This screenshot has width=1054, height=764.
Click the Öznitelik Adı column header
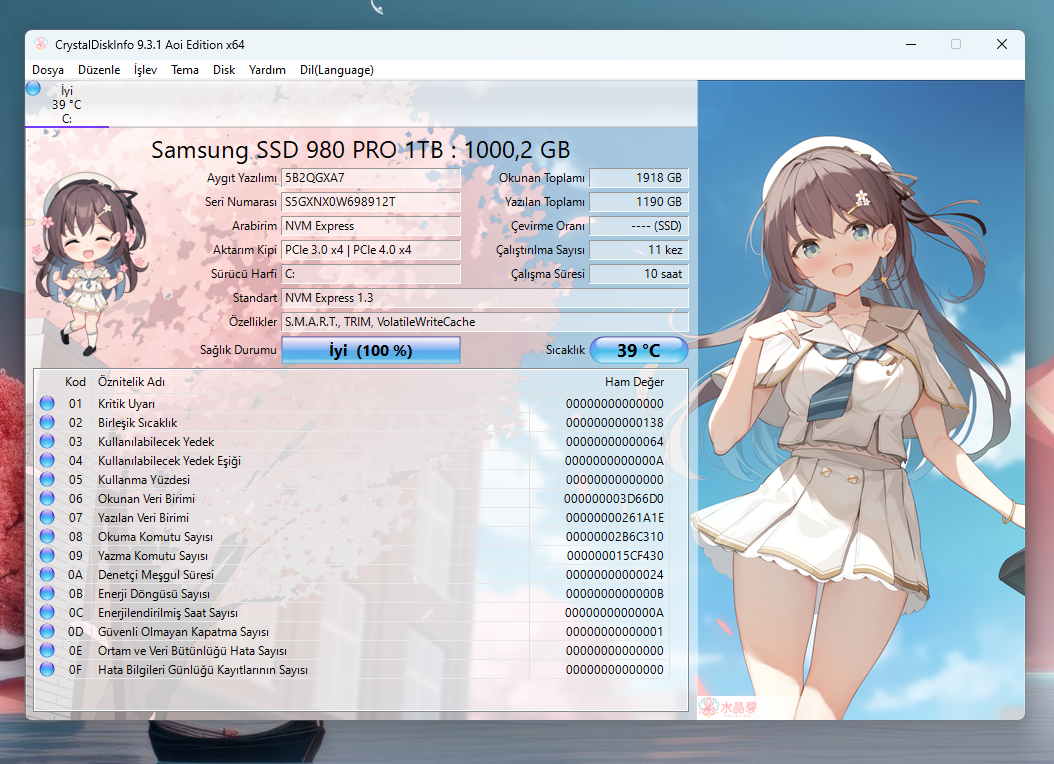click(x=131, y=382)
